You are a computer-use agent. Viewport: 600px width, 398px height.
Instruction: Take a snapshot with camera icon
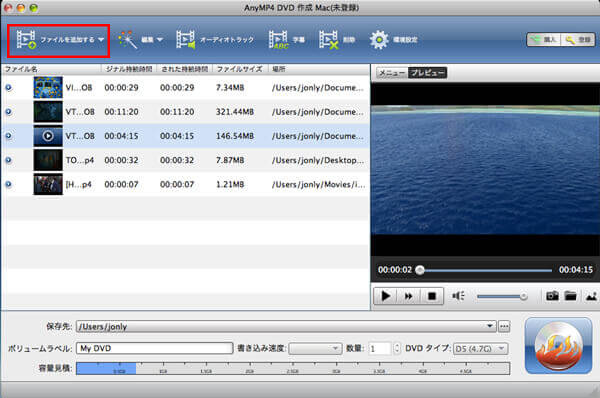pyautogui.click(x=552, y=296)
